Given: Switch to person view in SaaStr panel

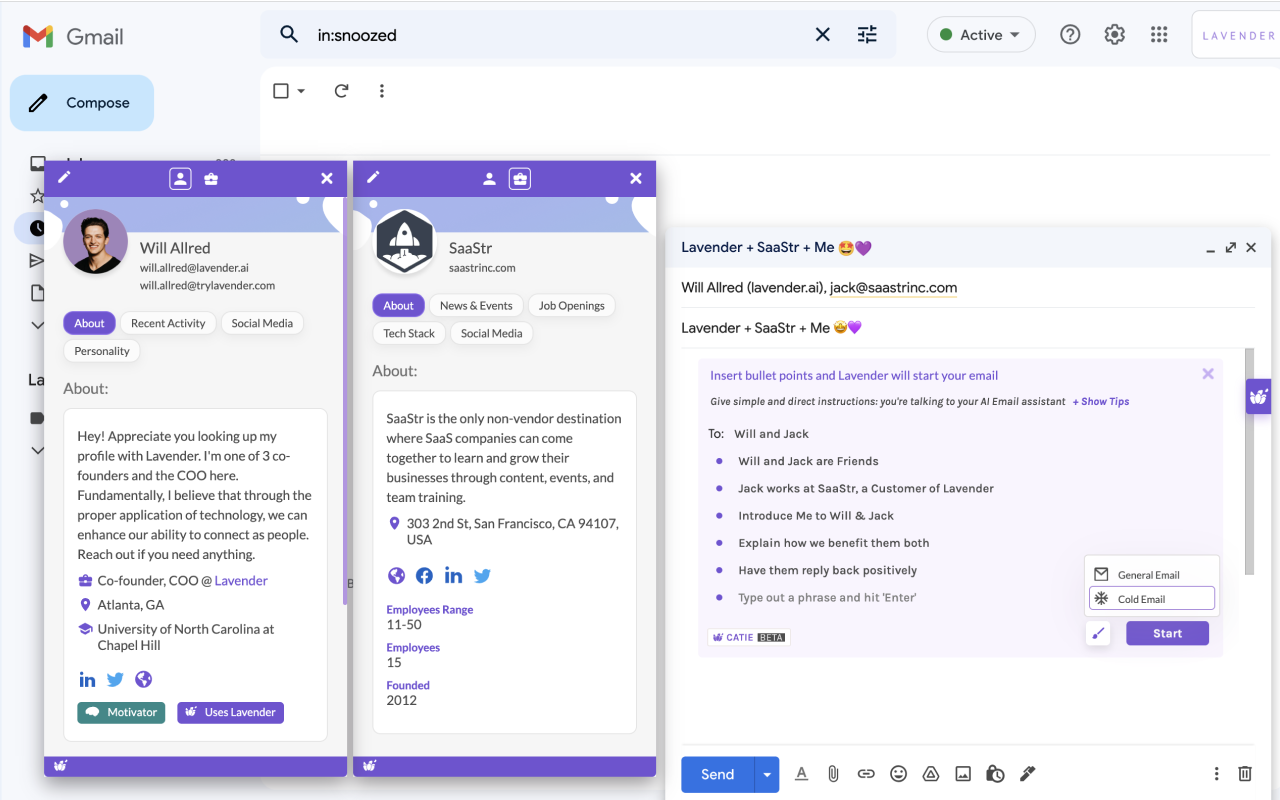Looking at the screenshot, I should [489, 179].
